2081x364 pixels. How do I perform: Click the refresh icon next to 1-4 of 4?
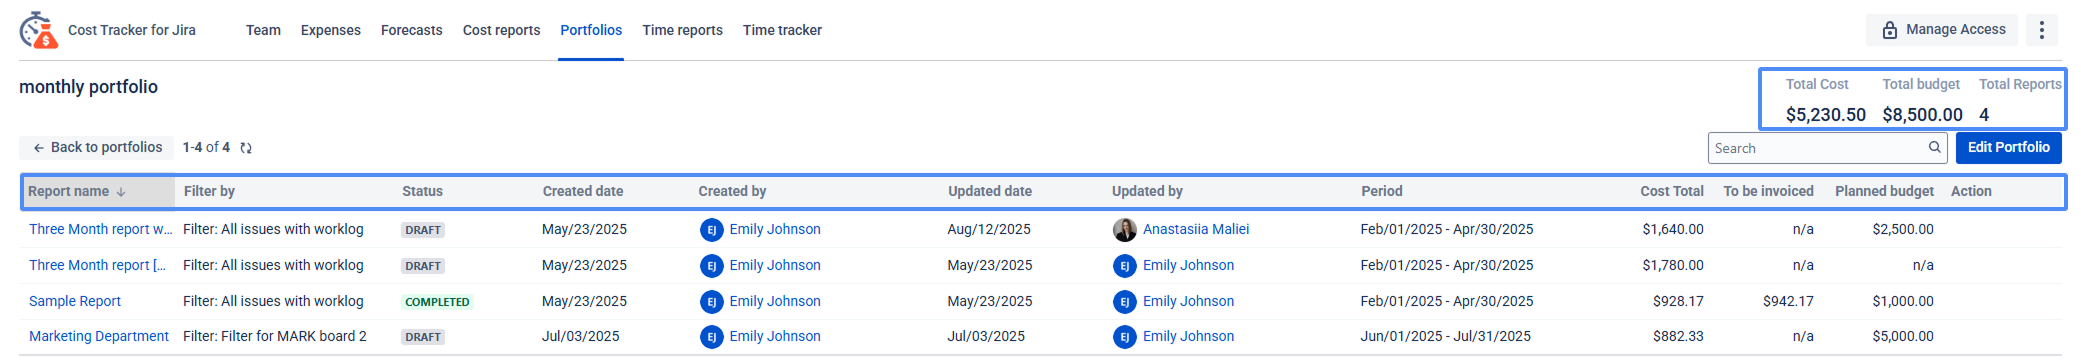pyautogui.click(x=246, y=148)
